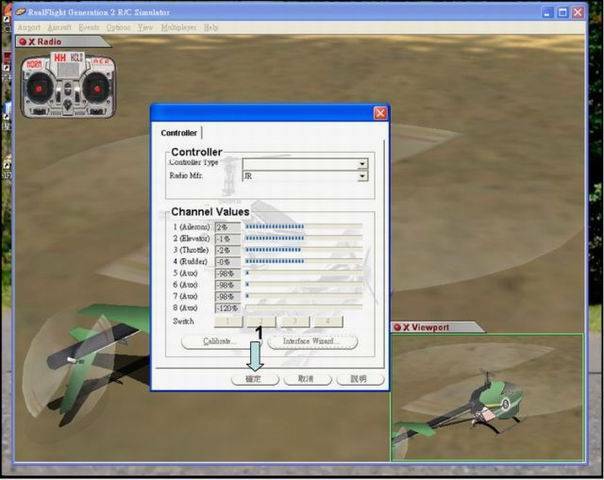This screenshot has width=604, height=480.
Task: Expand the Radio Mfr. dropdown showing JR
Action: (362, 176)
